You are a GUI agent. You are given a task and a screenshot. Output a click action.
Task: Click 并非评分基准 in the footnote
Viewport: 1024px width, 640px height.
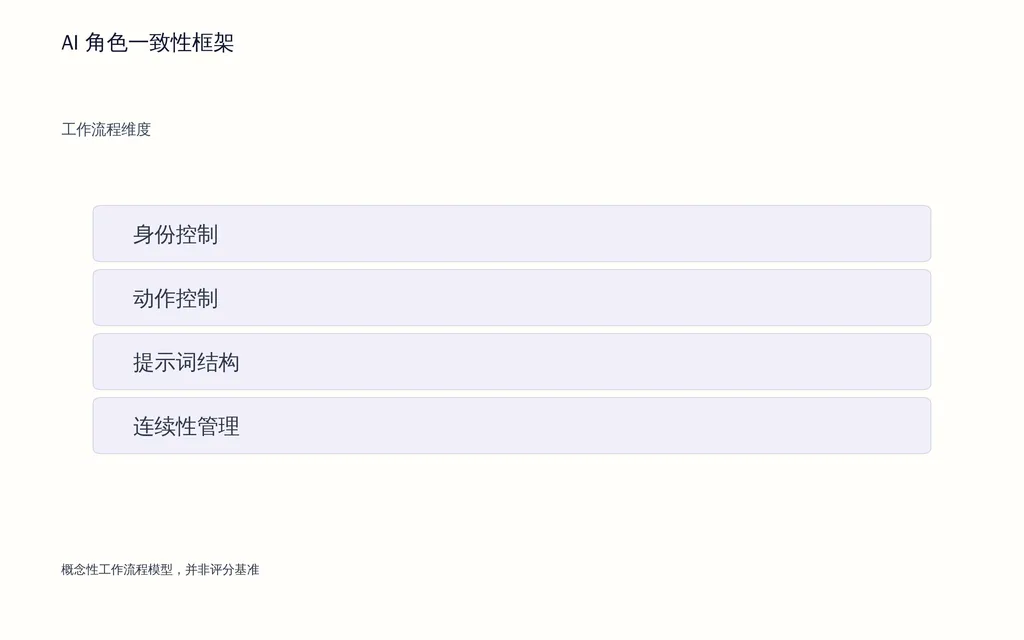point(222,569)
